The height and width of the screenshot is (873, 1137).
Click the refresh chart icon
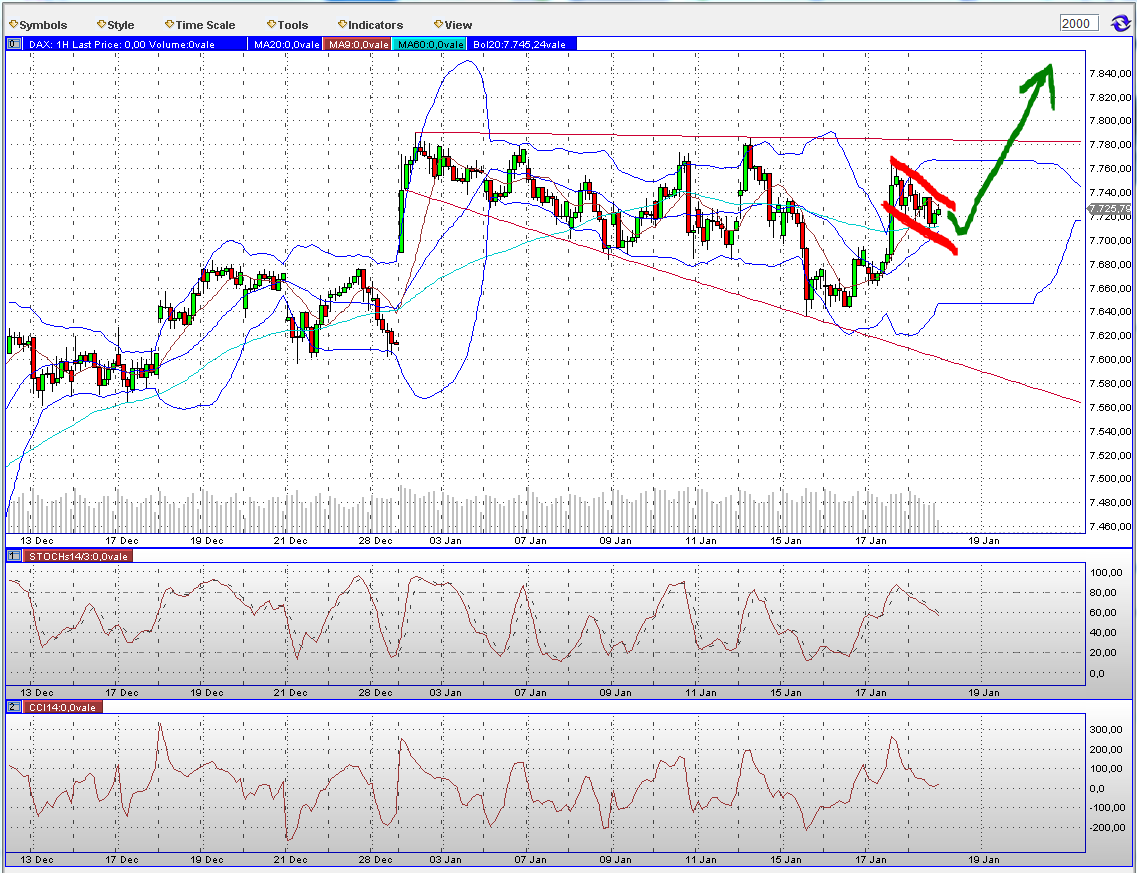pyautogui.click(x=1120, y=23)
